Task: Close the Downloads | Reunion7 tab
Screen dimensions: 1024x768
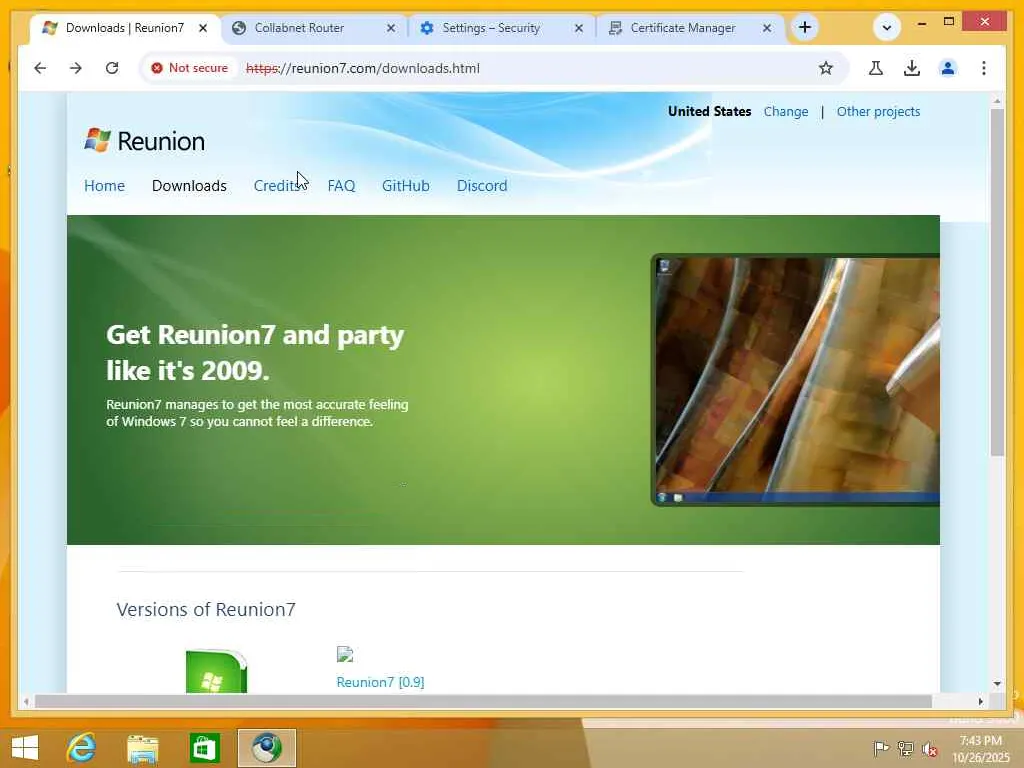Action: point(202,28)
